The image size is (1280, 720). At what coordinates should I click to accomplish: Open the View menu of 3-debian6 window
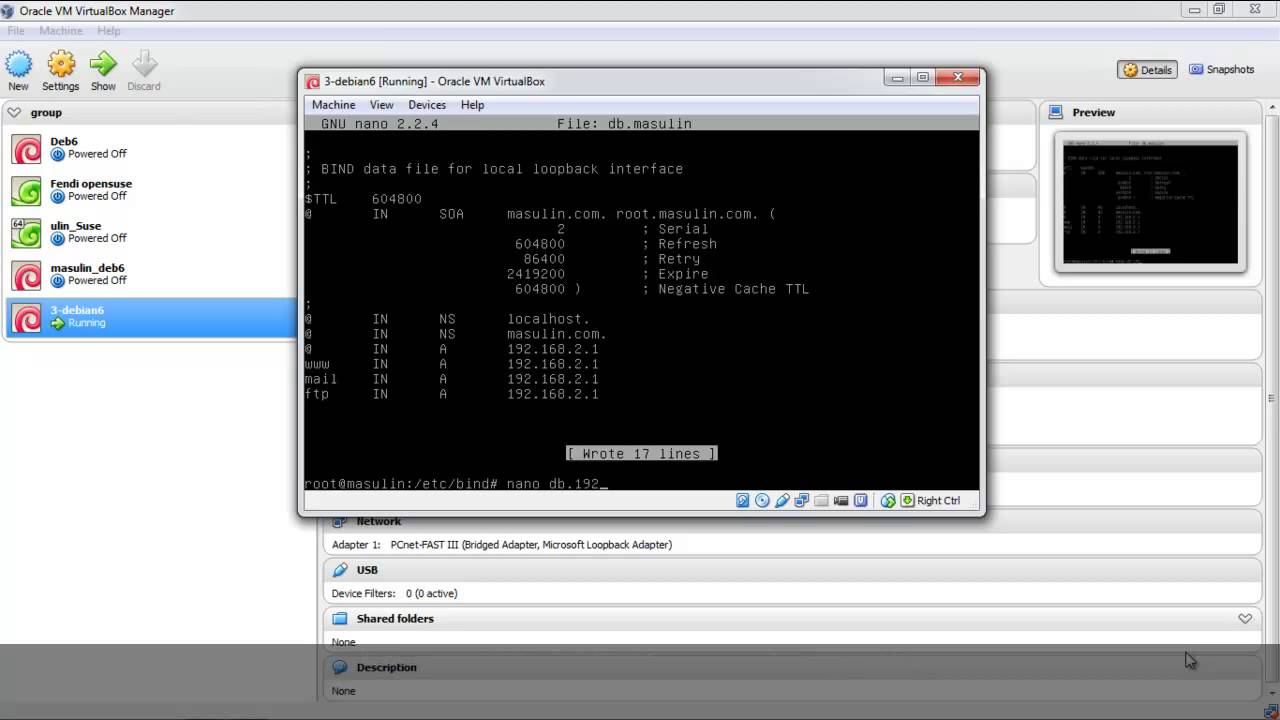[x=381, y=105]
